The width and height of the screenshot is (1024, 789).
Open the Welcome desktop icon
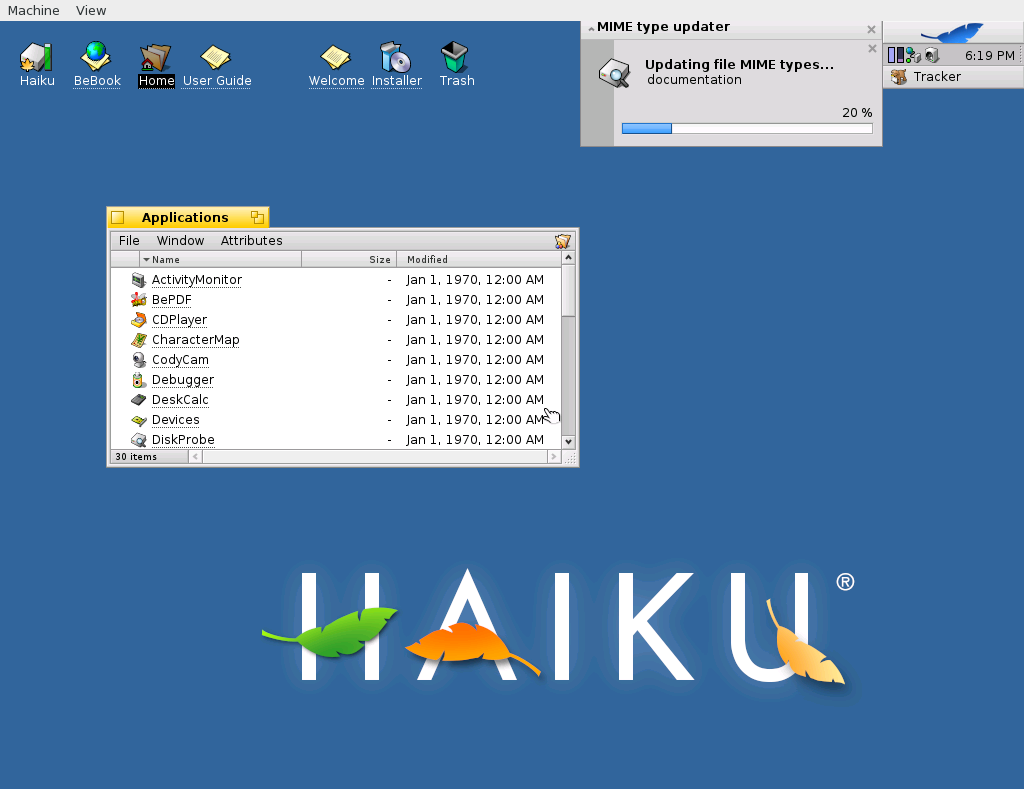(336, 57)
